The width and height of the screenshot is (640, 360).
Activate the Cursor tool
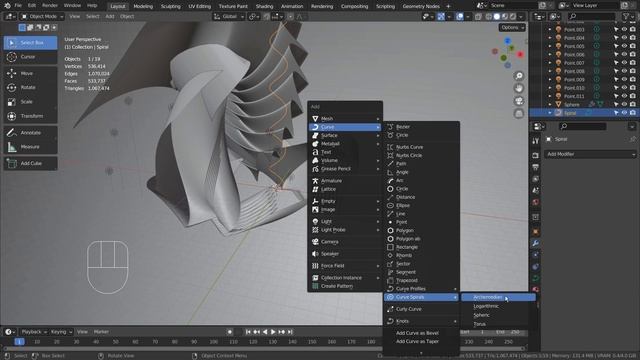(31, 57)
